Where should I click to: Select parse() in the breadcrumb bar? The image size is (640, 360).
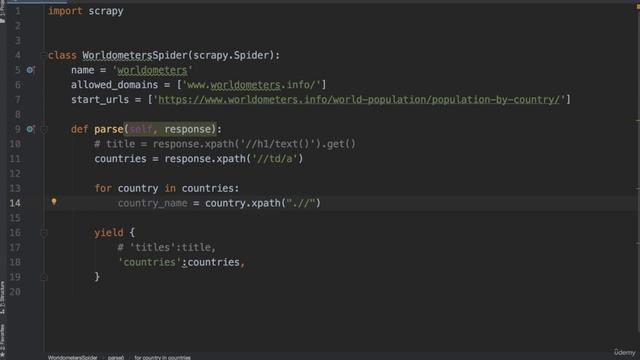(116, 357)
